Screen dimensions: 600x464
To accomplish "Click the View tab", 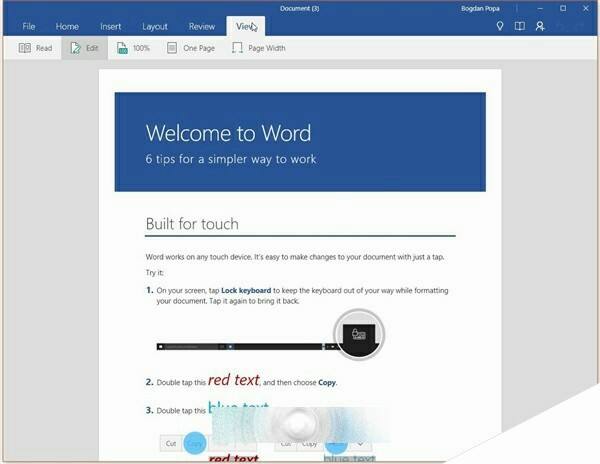I will pyautogui.click(x=243, y=26).
